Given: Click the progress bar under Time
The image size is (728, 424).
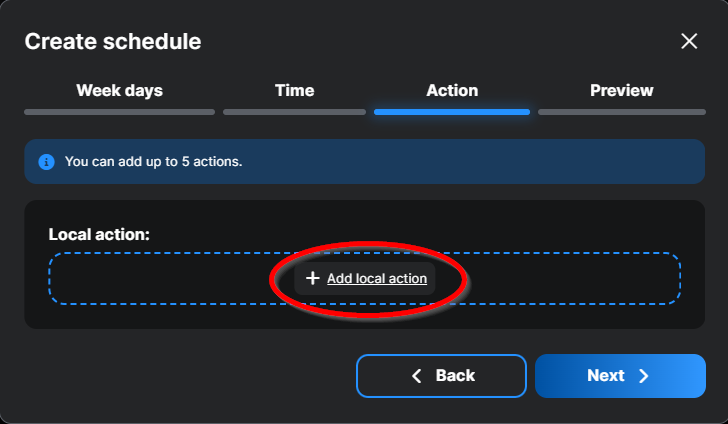Looking at the screenshot, I should pyautogui.click(x=294, y=112).
